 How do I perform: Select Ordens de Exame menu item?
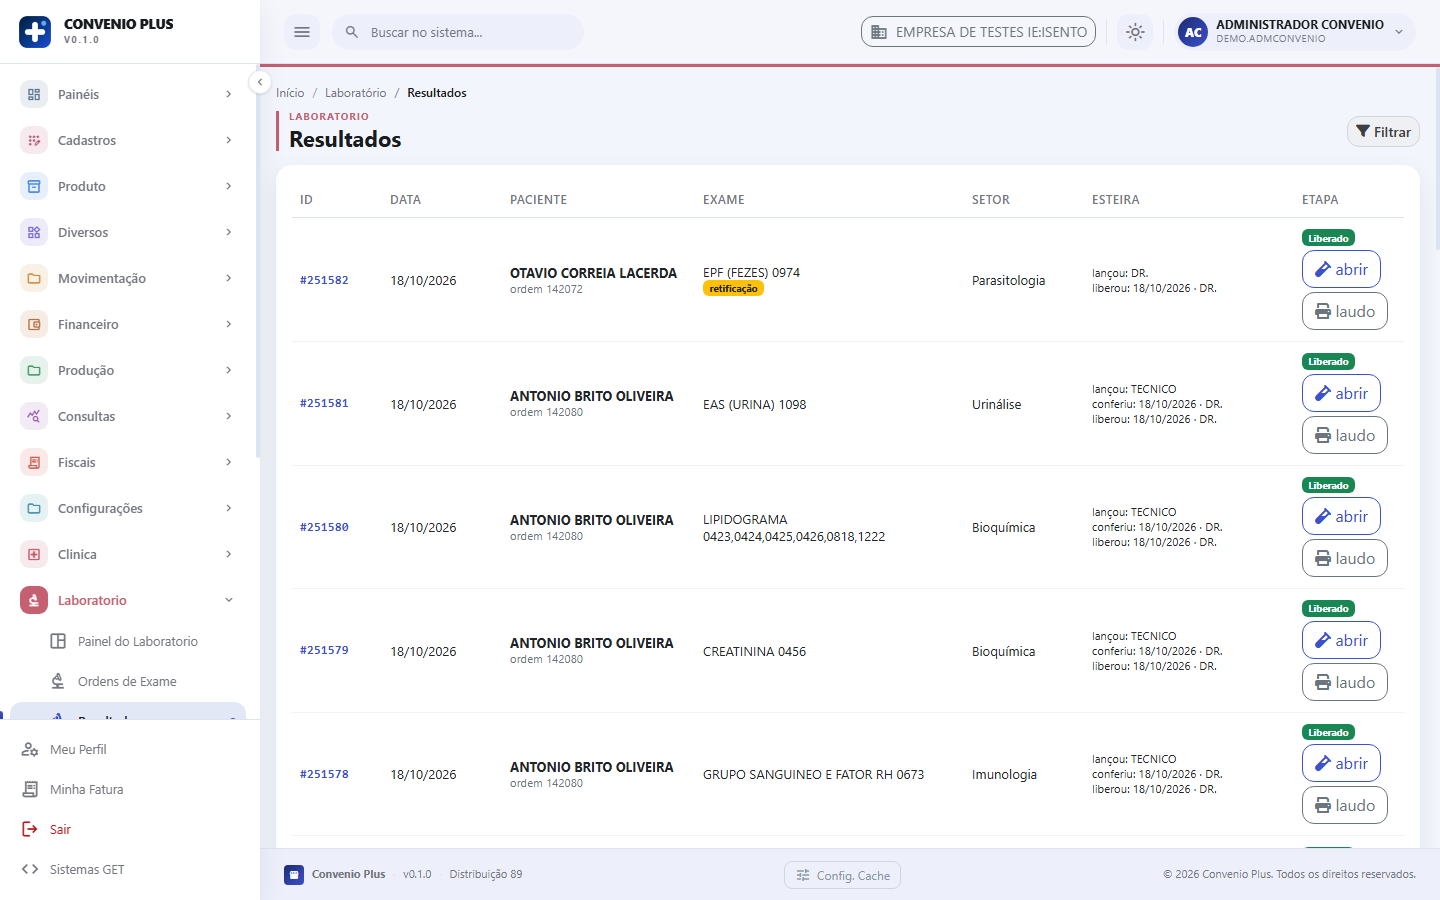click(128, 681)
